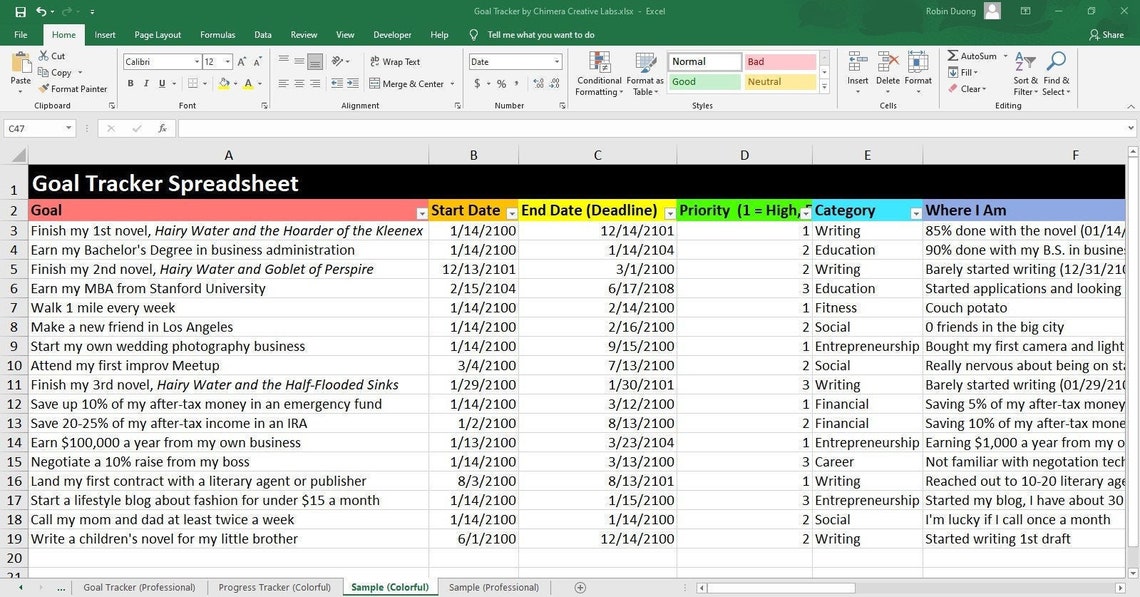Add a new worksheet with the plus button
Image resolution: width=1140 pixels, height=597 pixels.
pyautogui.click(x=580, y=587)
